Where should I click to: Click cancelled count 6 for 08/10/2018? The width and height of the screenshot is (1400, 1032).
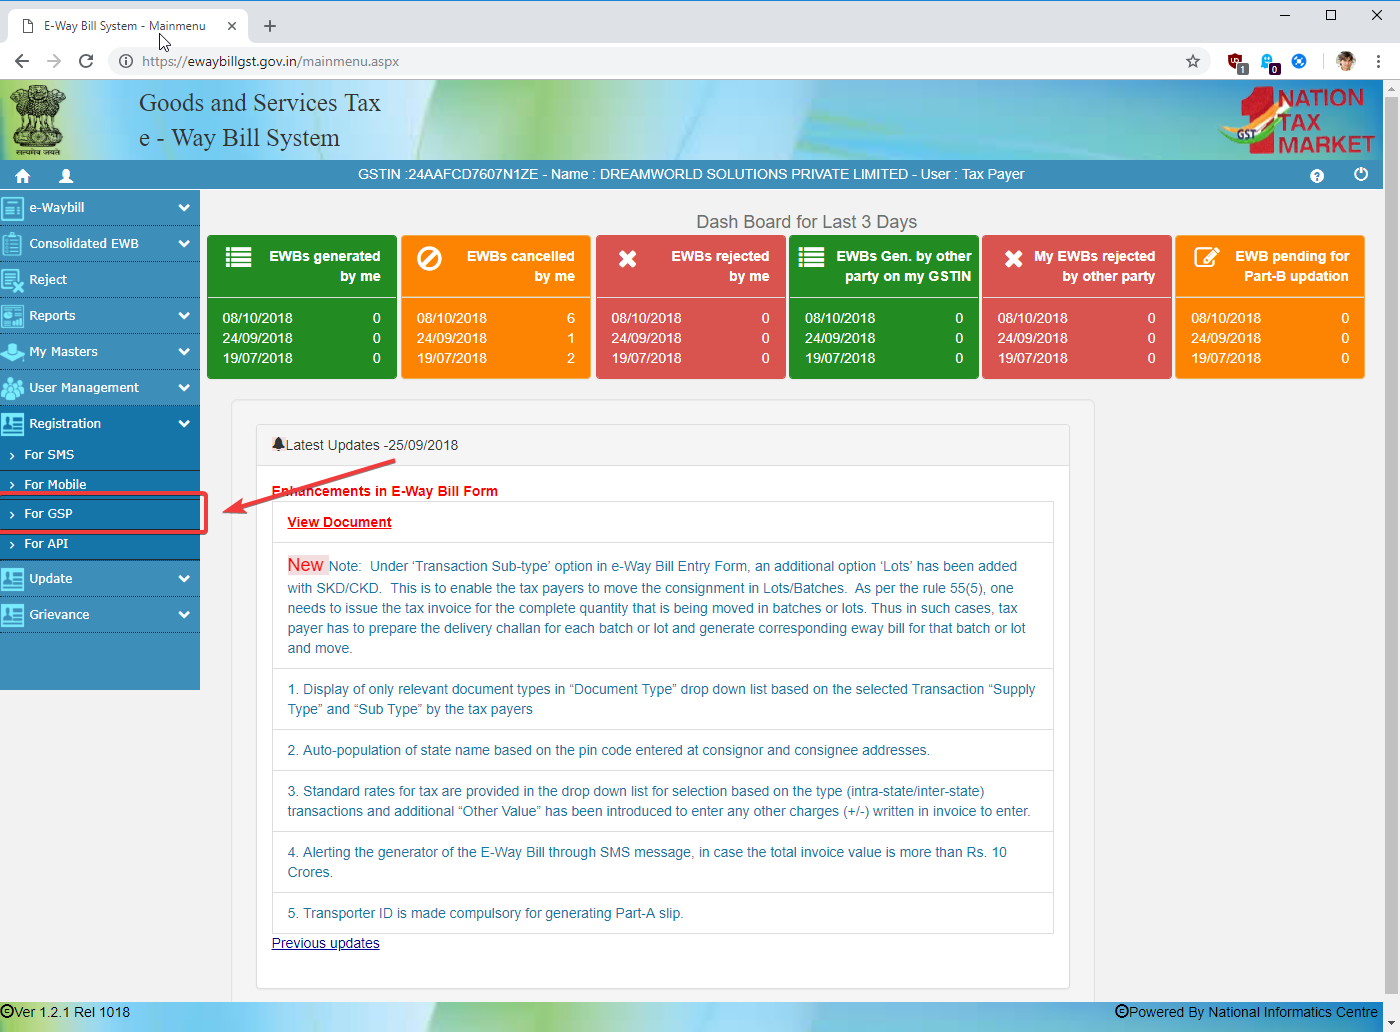[x=571, y=318]
